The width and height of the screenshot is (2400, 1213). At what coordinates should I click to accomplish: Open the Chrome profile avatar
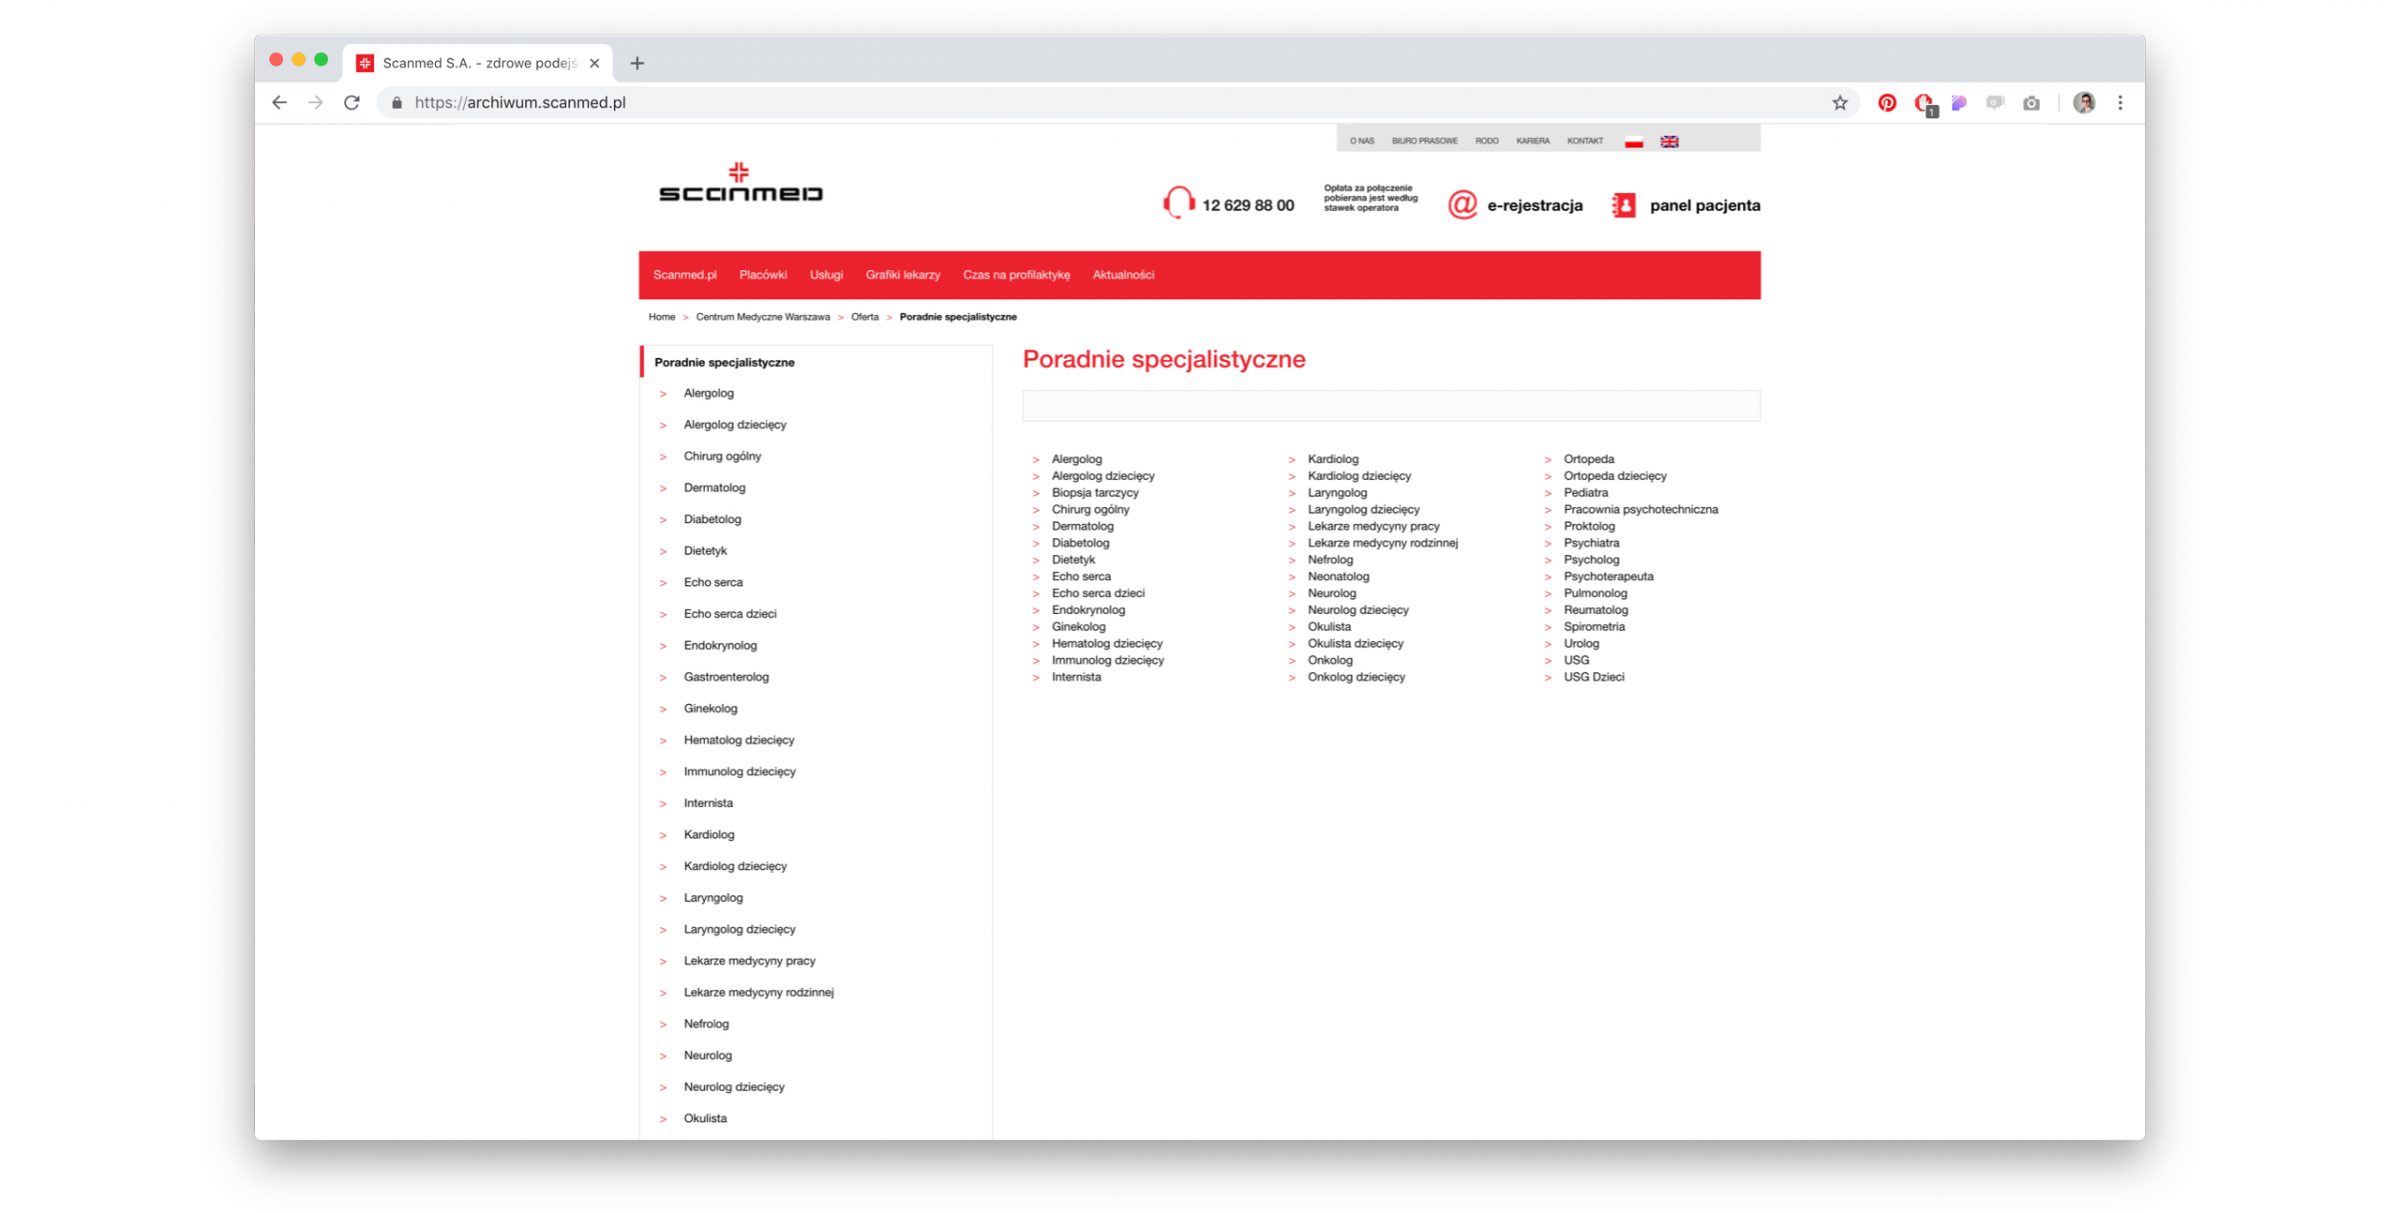(2084, 103)
